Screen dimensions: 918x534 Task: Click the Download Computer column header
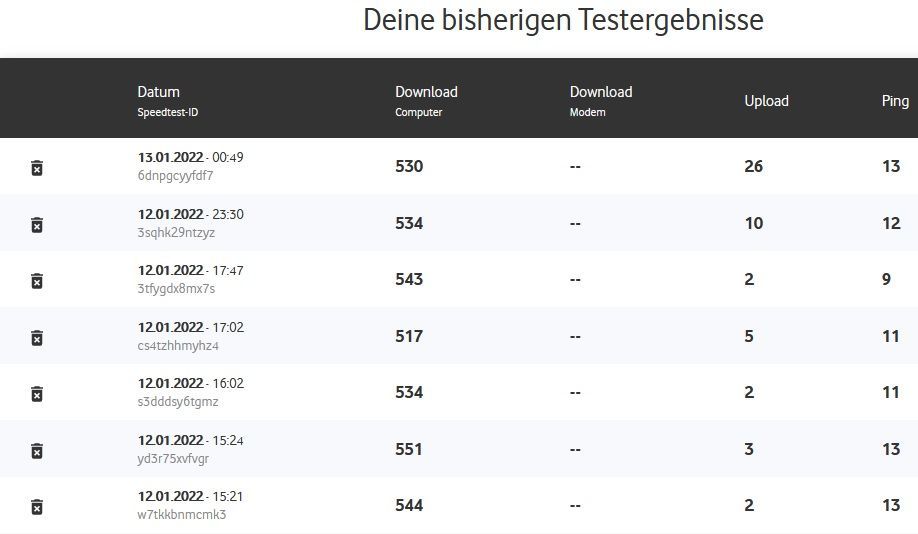[426, 92]
